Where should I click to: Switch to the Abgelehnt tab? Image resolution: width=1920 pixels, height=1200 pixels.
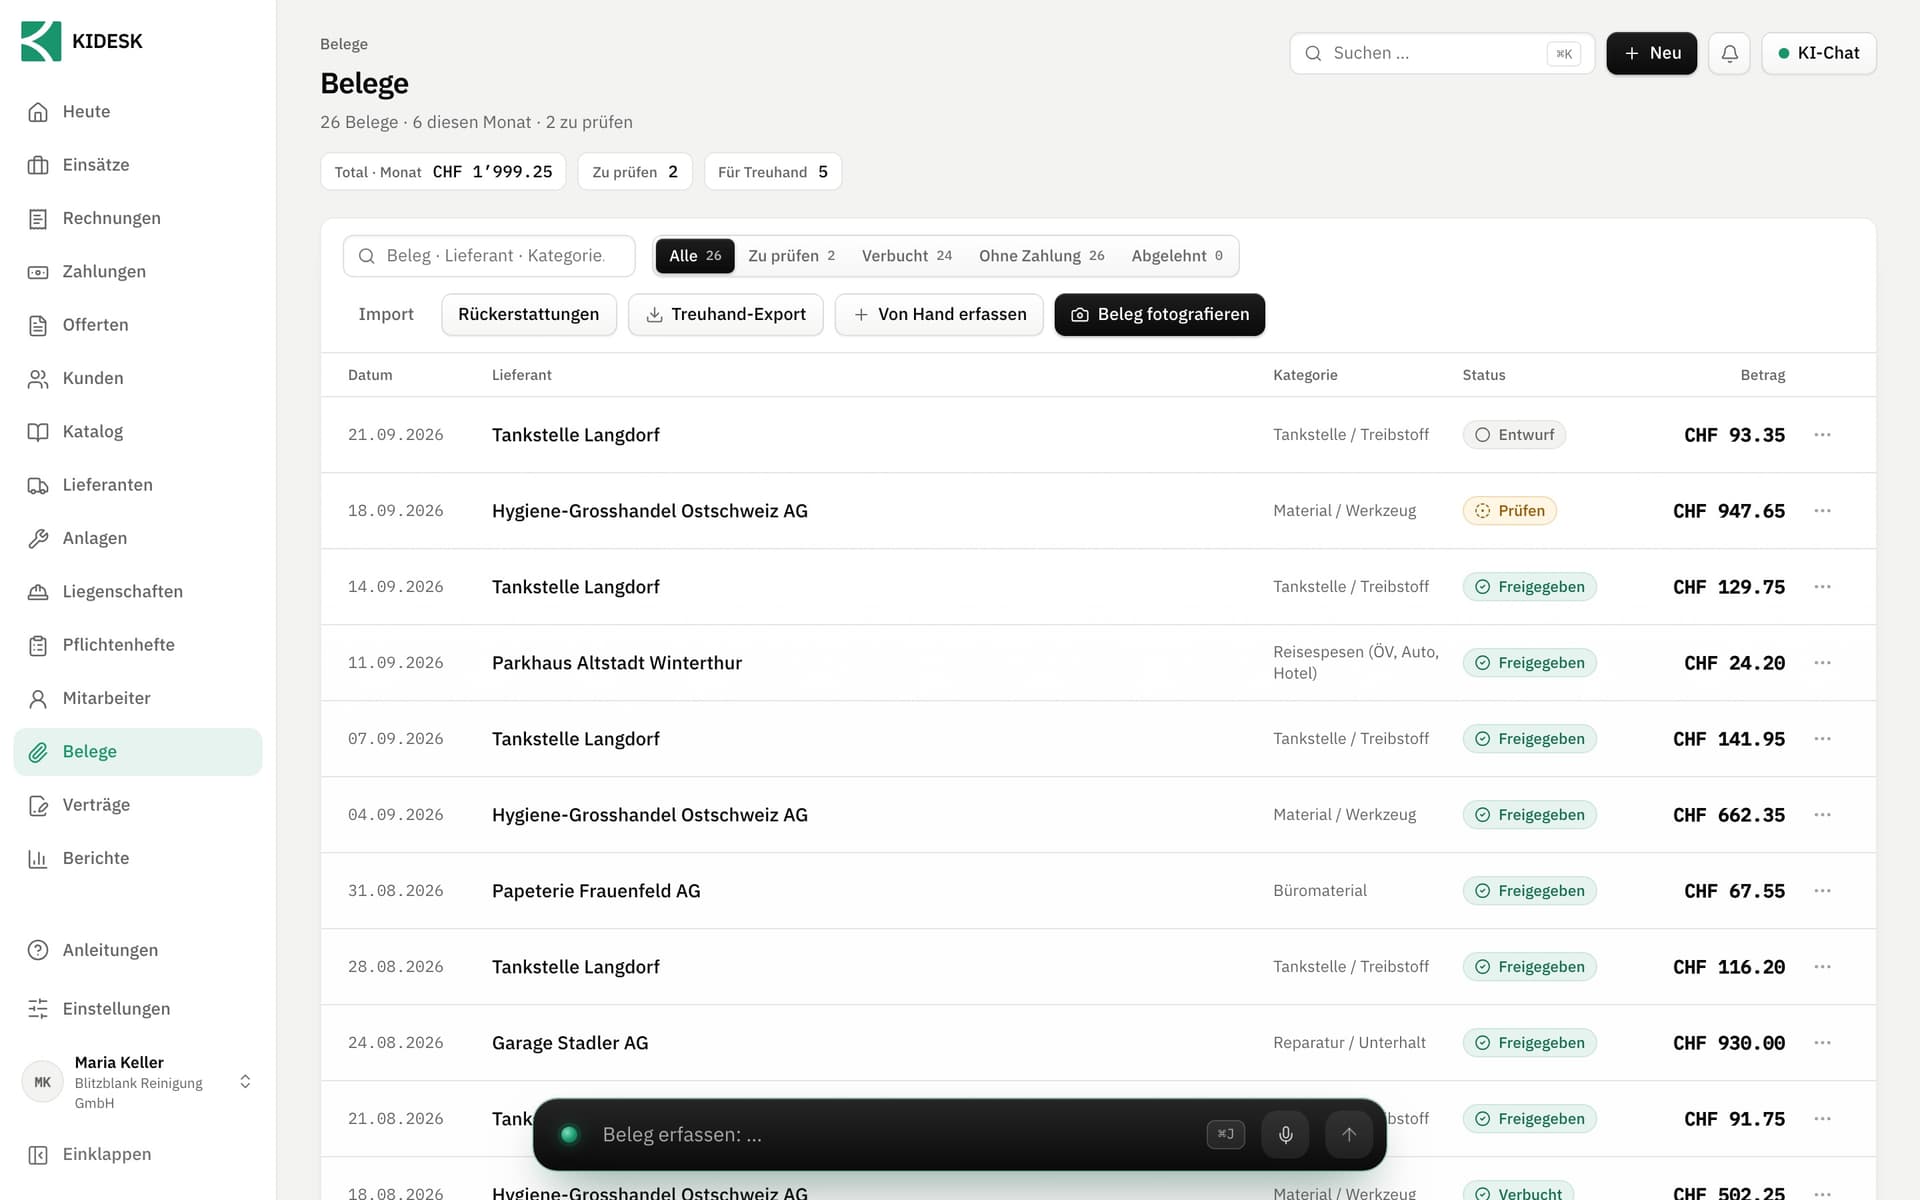tap(1177, 256)
